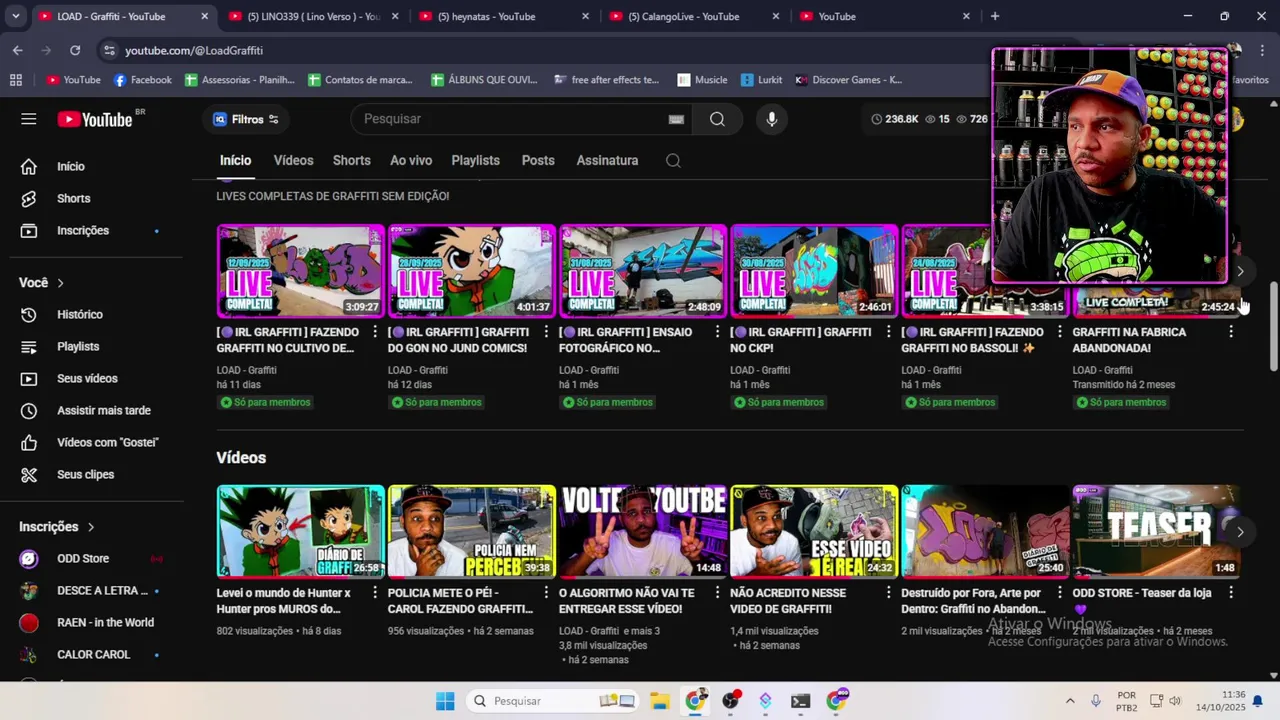Open options for O ALGORITMO NÃO VAI video
This screenshot has height=720, width=1280.
click(x=717, y=593)
